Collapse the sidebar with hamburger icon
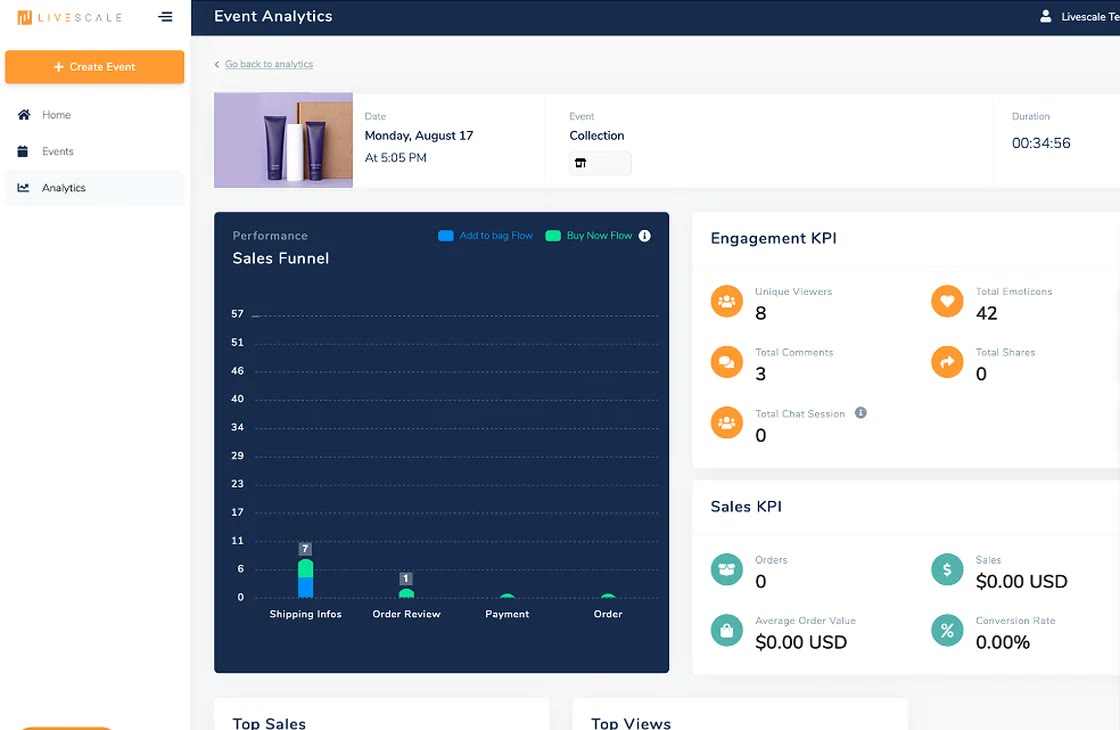Screen dimensions: 1120x730 tap(165, 16)
